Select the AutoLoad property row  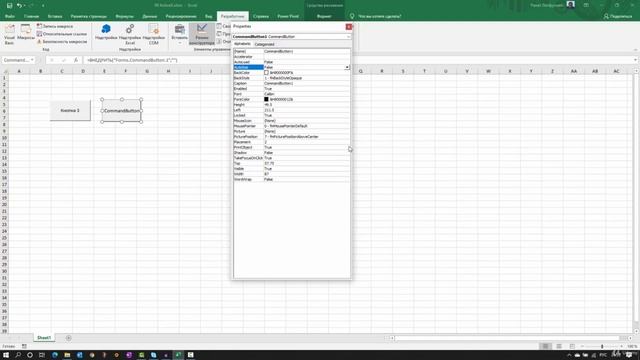tap(291, 62)
